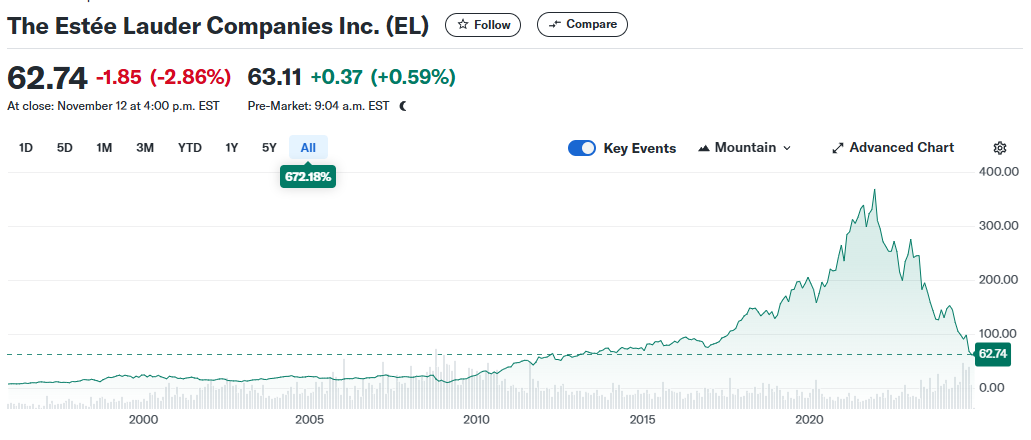
Task: Click the 2015 x-axis year label
Action: pos(642,420)
